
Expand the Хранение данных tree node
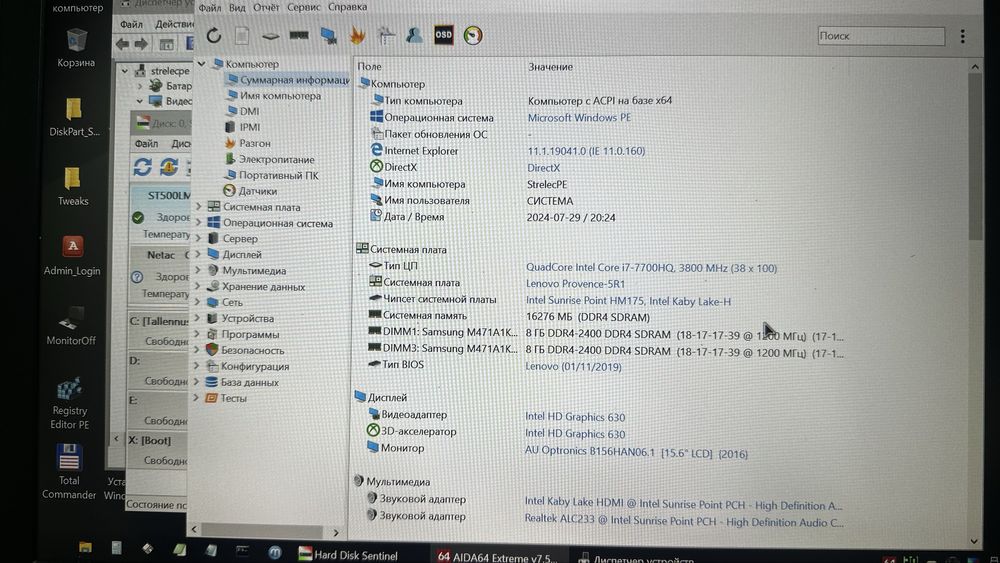(197, 286)
